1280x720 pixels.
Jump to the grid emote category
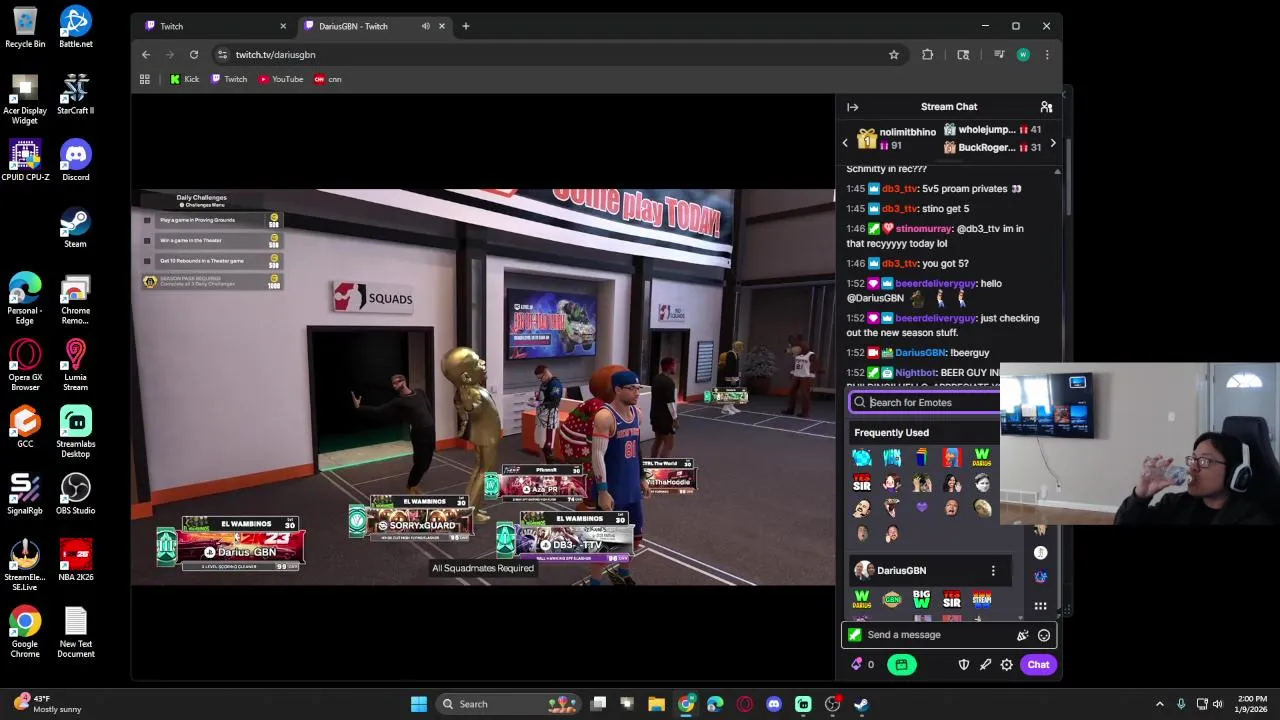coord(1041,605)
